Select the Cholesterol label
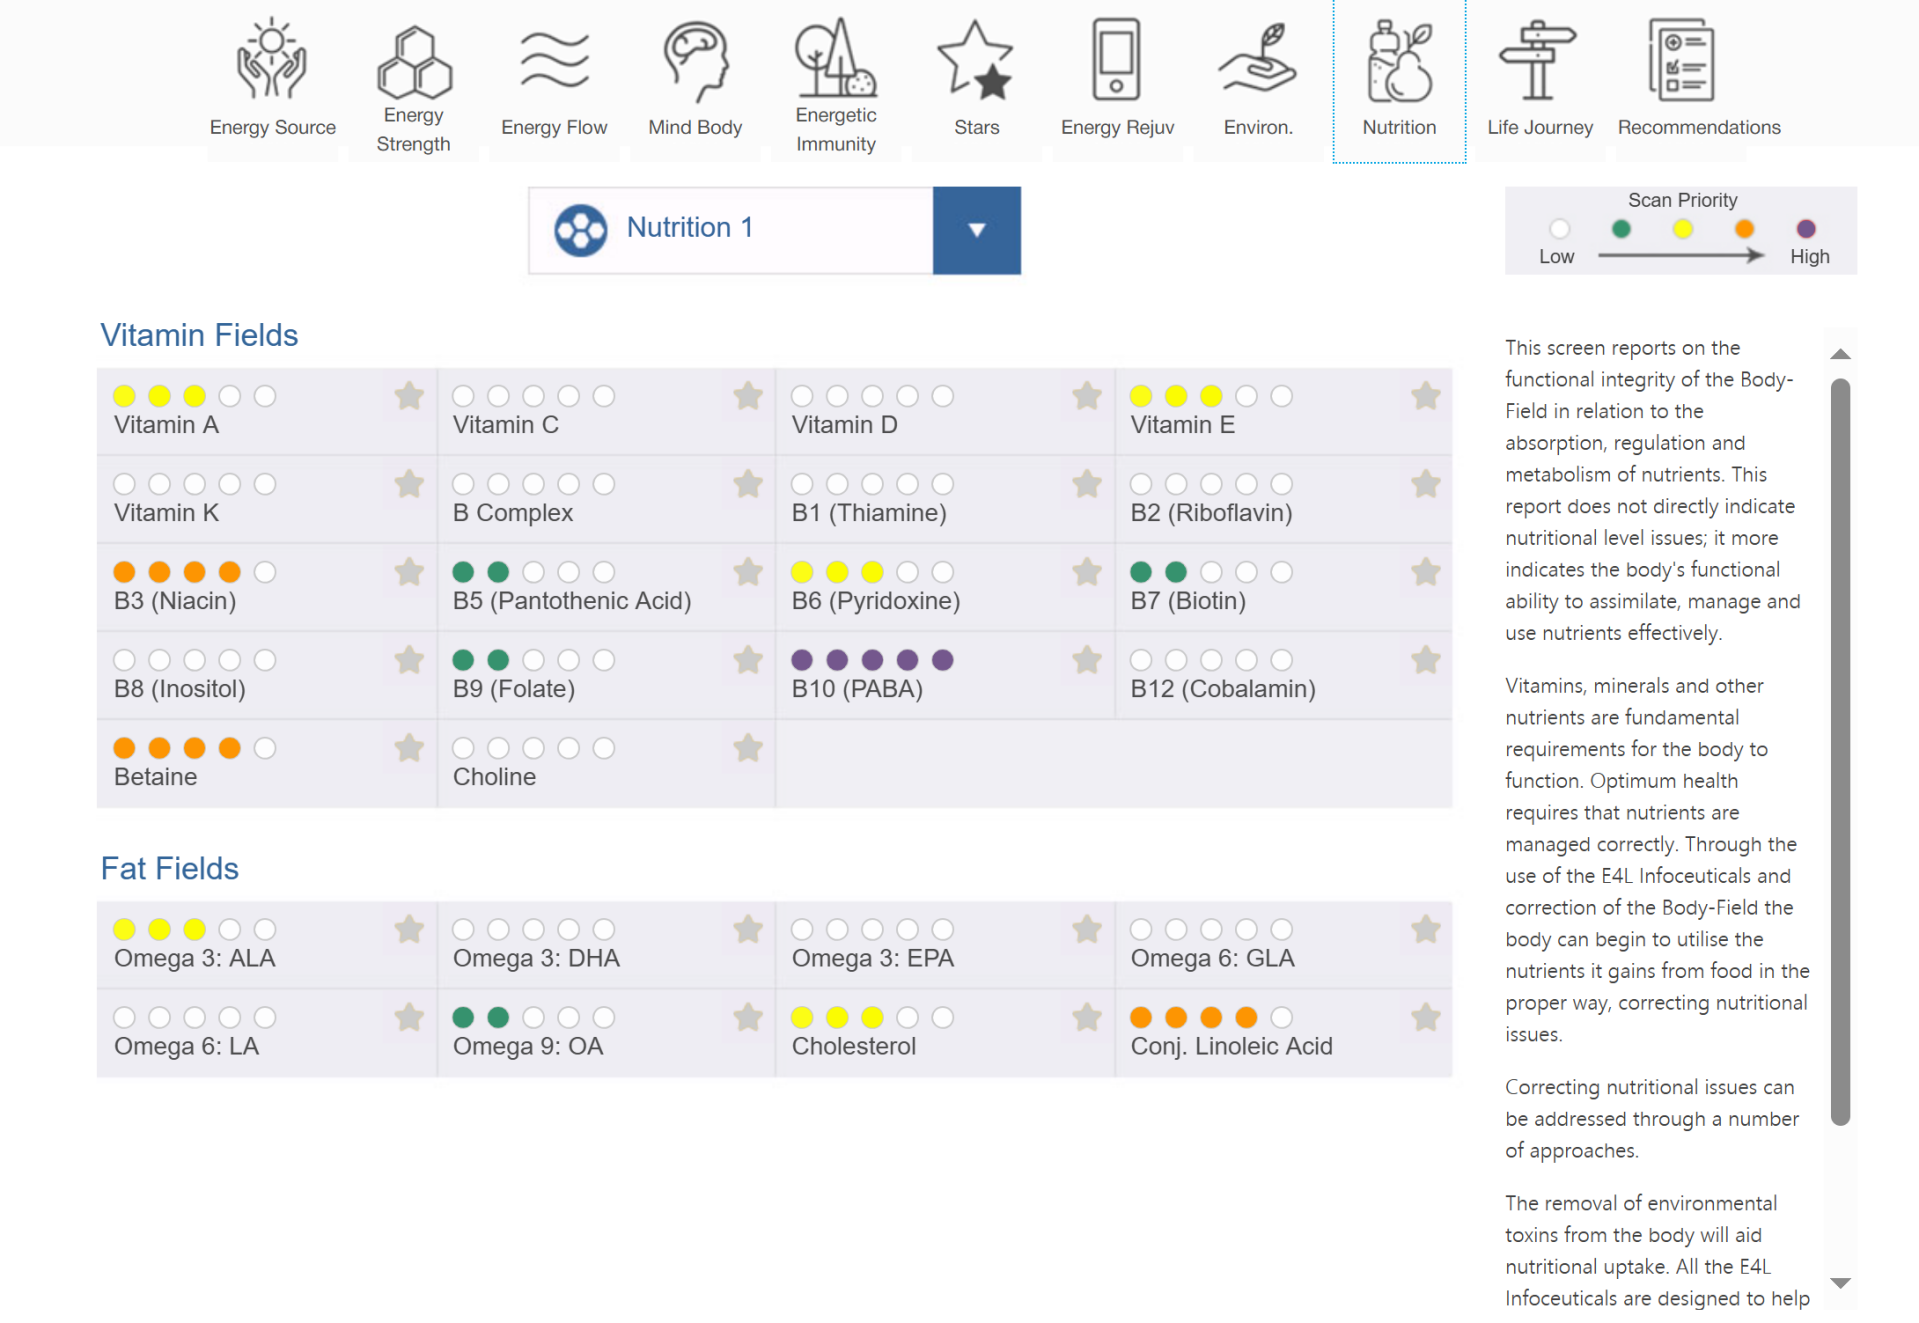Viewport: 1919px width, 1323px height. [853, 1046]
